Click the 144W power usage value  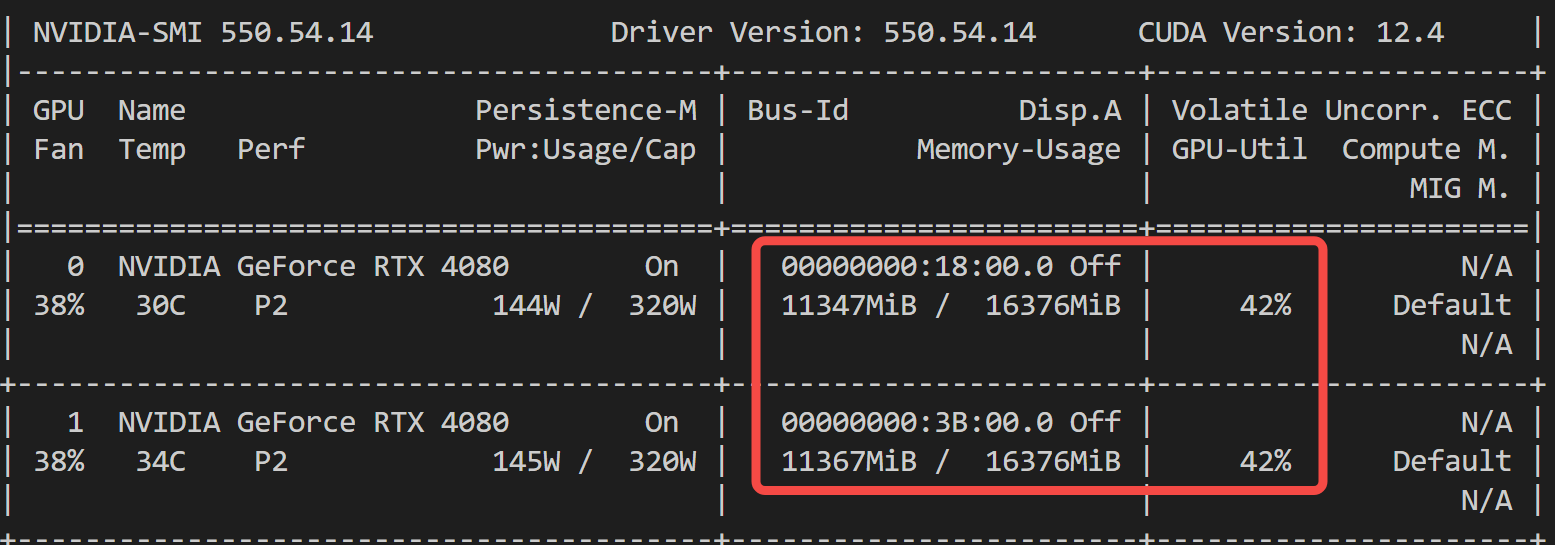[x=526, y=305]
